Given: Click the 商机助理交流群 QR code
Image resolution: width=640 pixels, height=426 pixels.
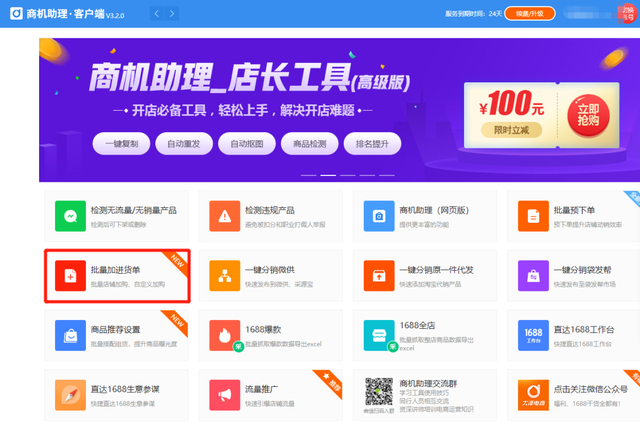Looking at the screenshot, I should coord(379,392).
